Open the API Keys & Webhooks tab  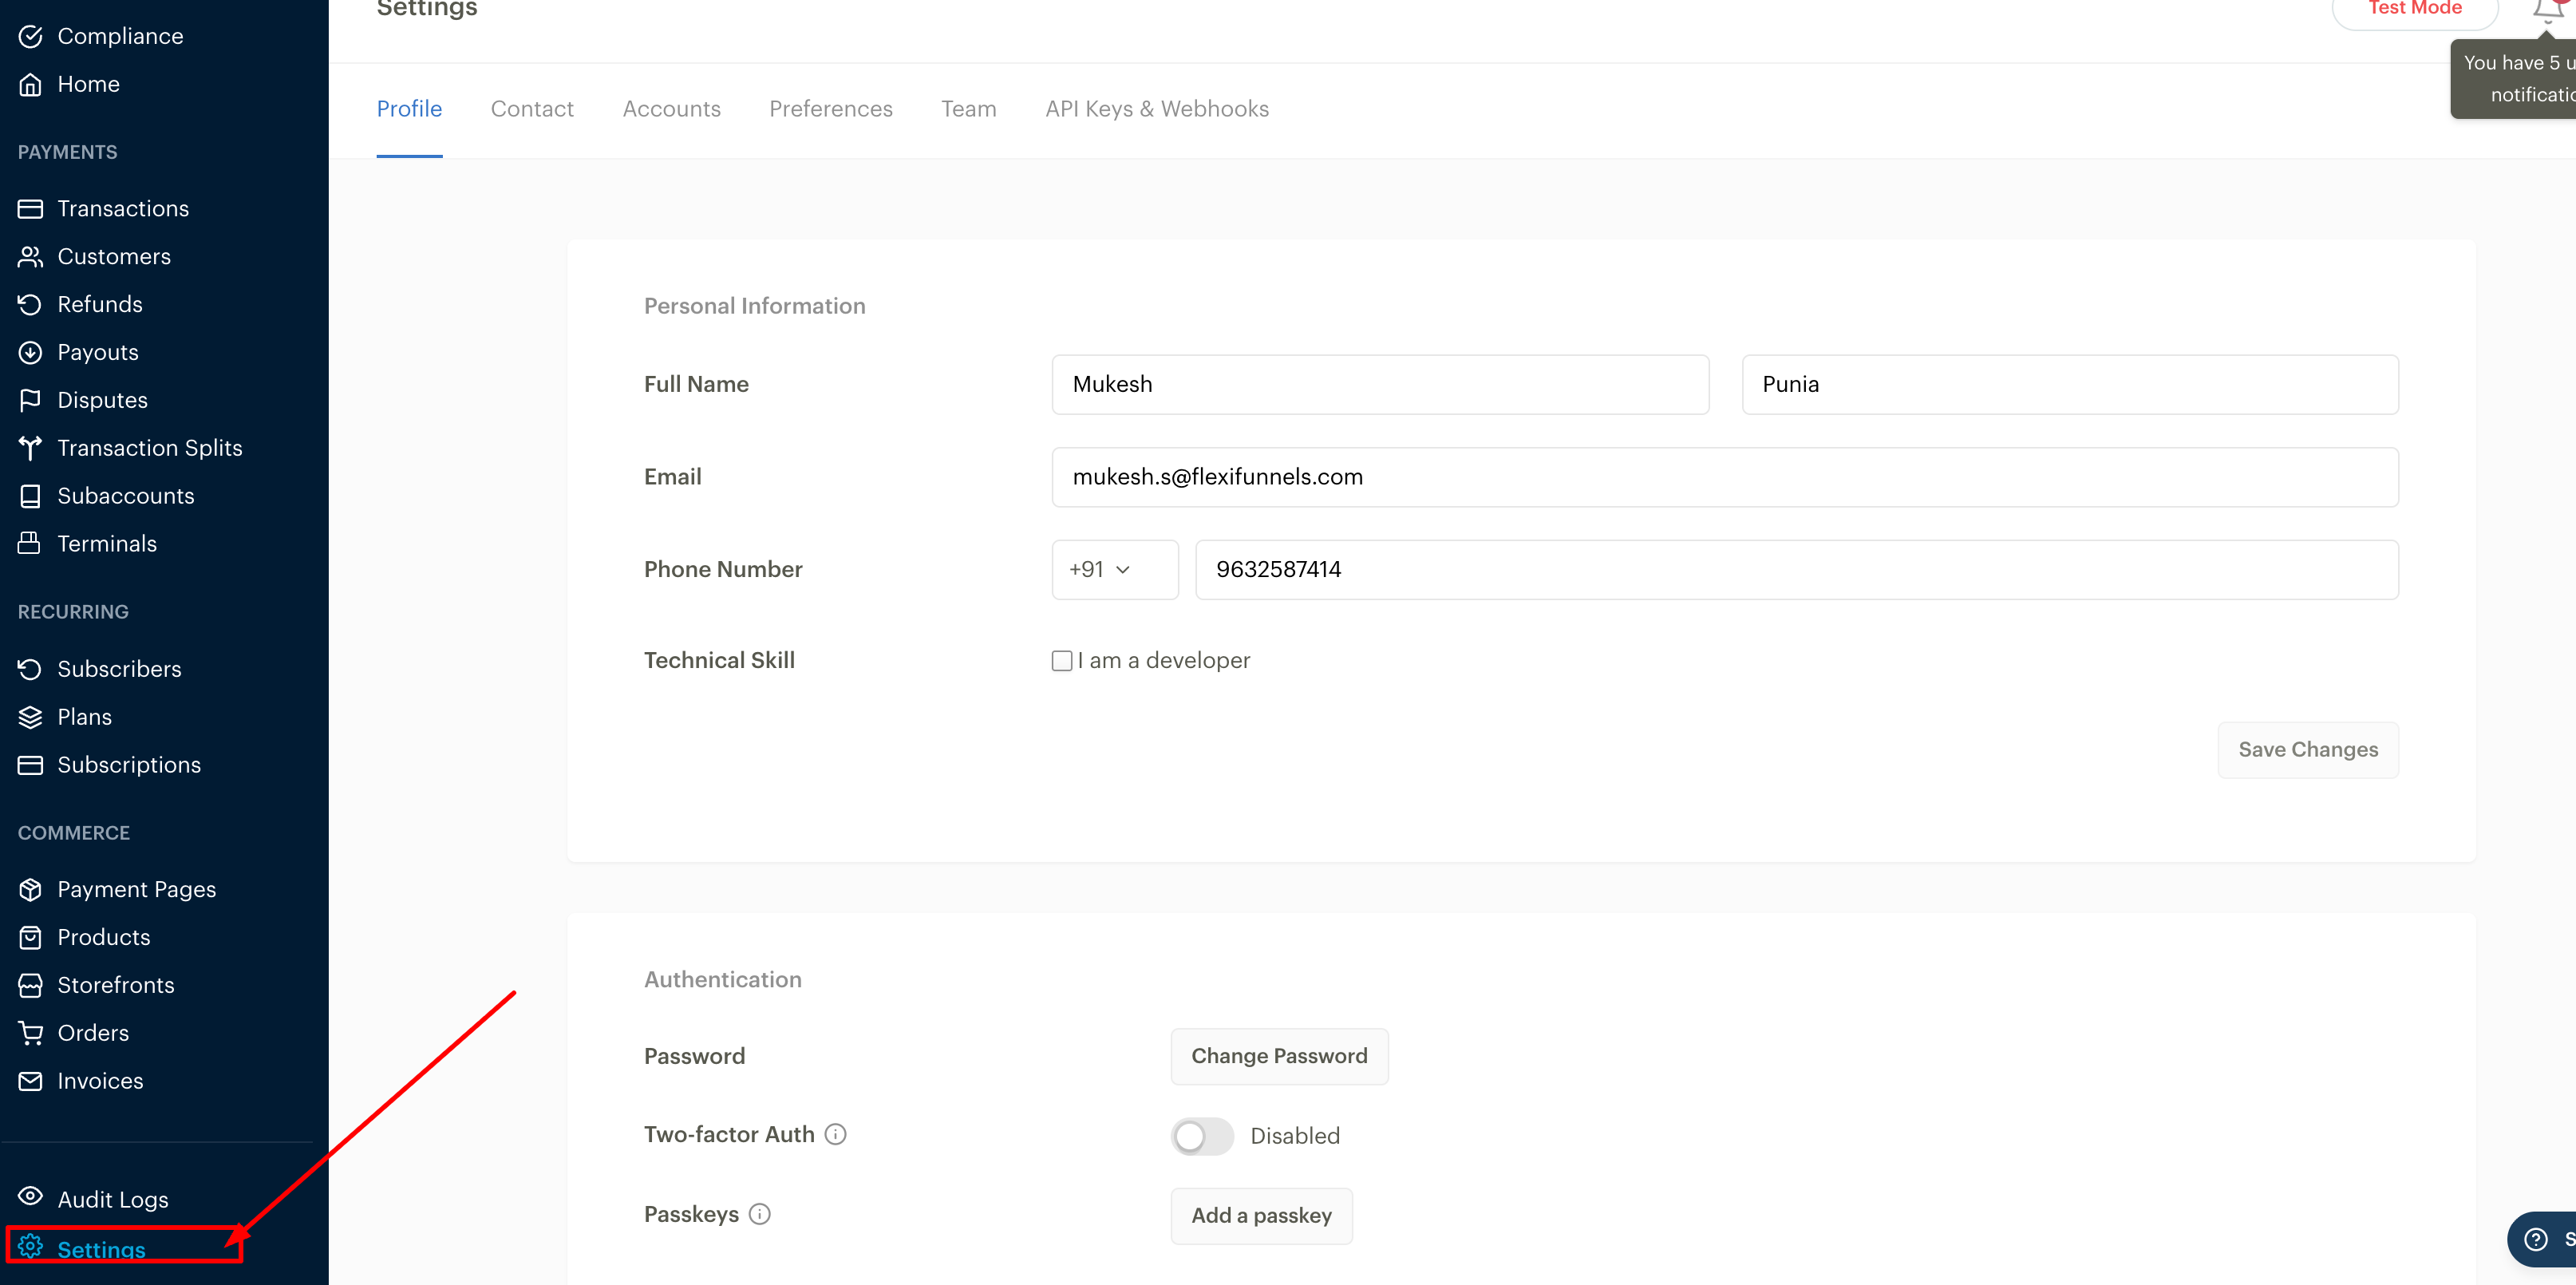pos(1156,109)
